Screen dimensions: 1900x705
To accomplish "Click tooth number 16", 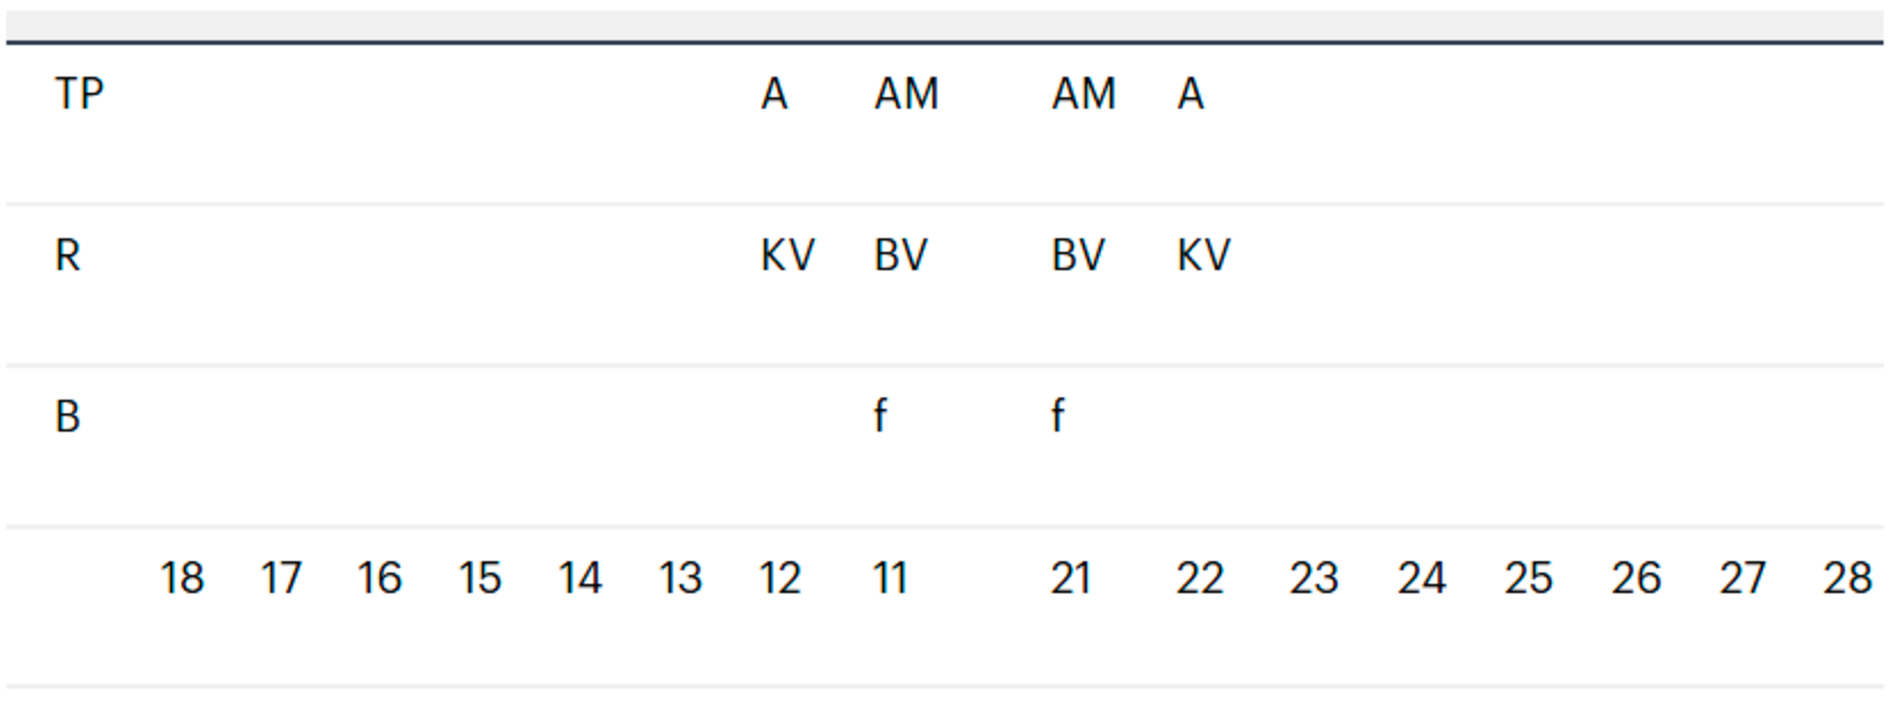I will [380, 578].
